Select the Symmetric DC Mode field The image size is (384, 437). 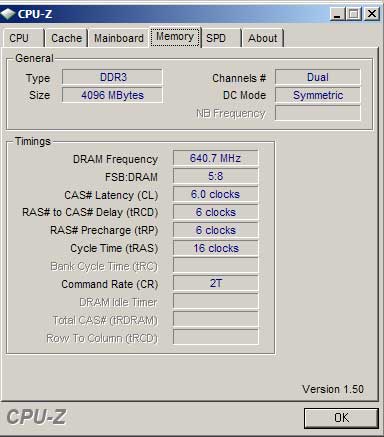[x=318, y=95]
